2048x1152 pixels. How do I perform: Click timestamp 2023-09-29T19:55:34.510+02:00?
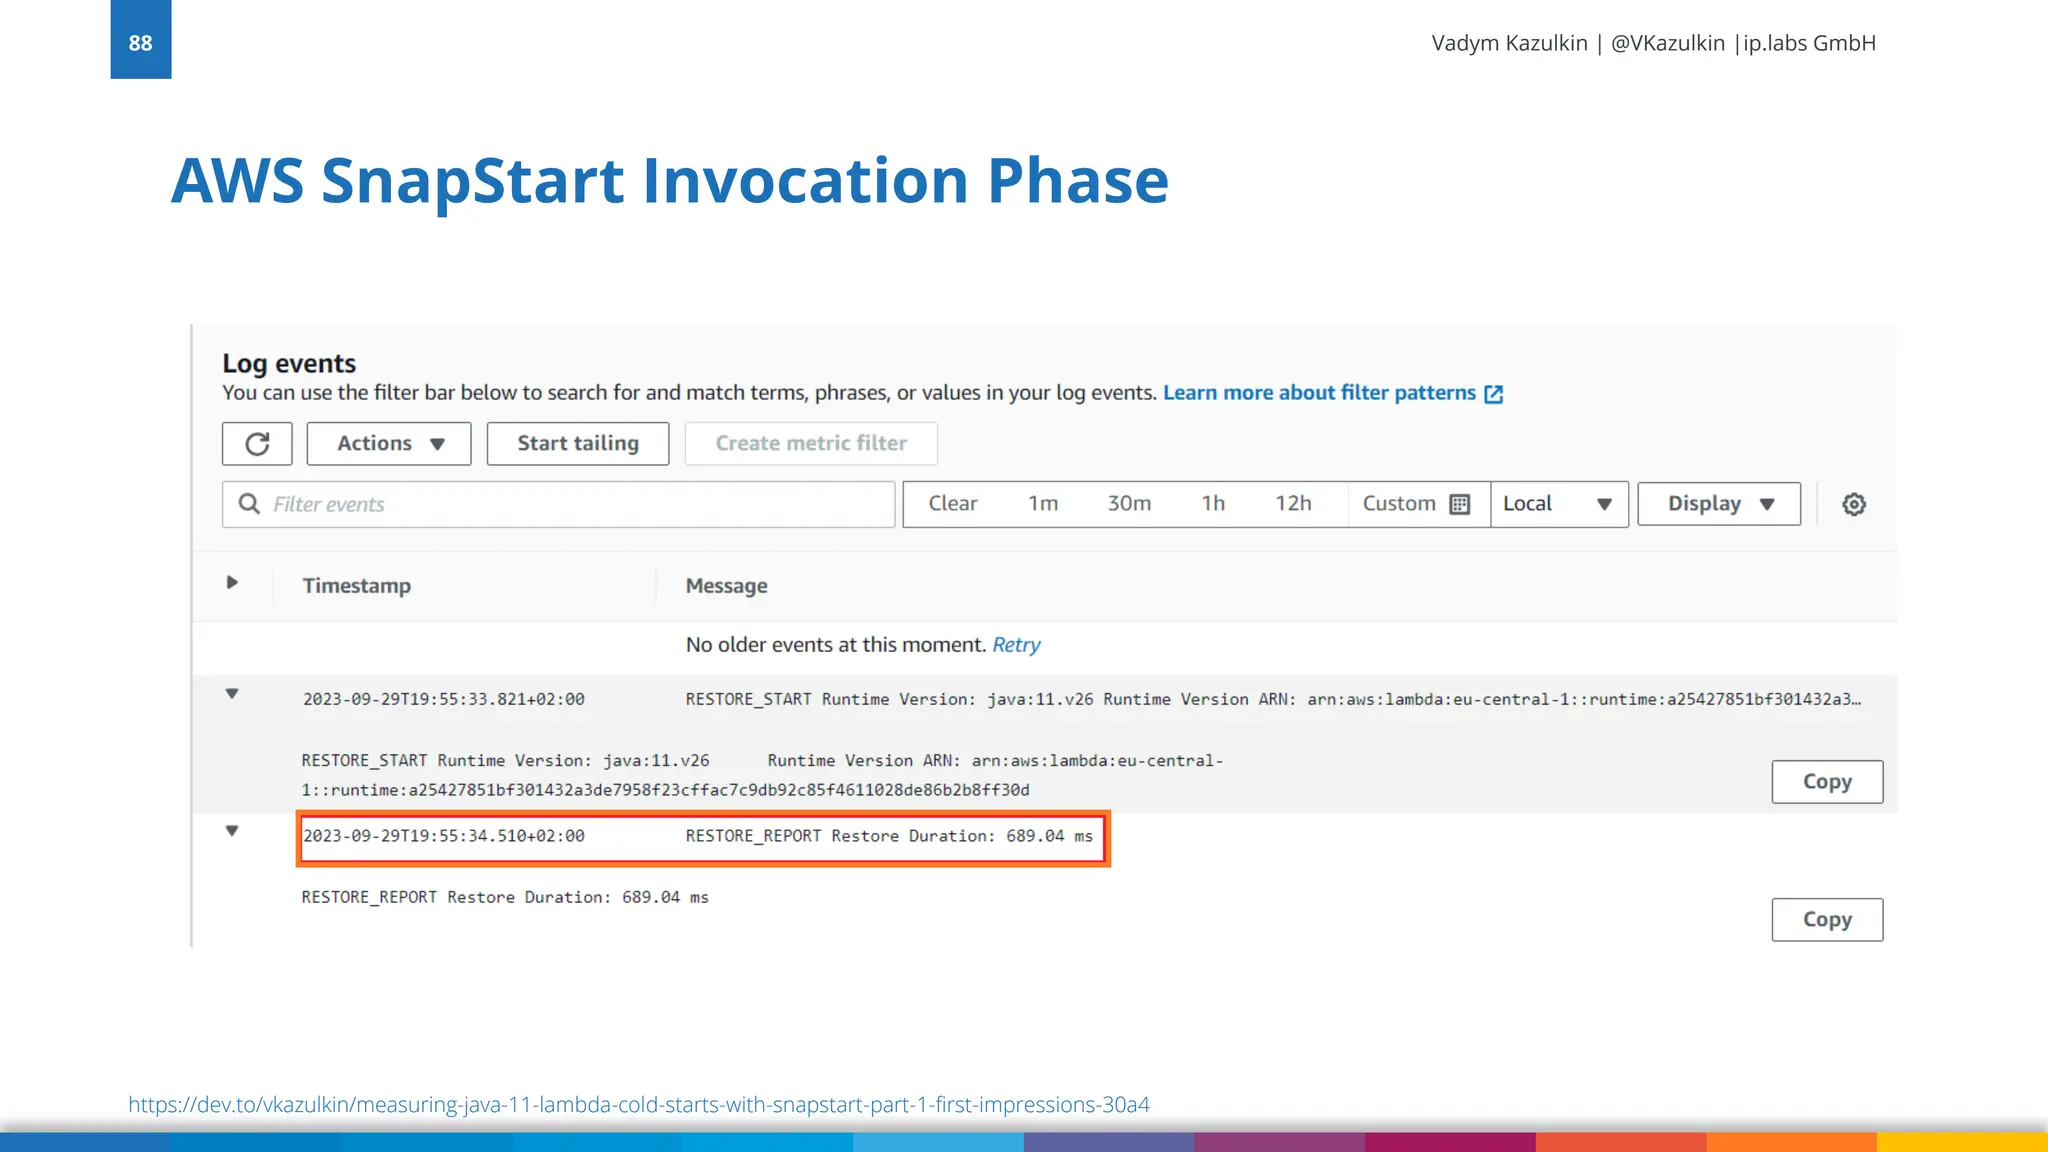pyautogui.click(x=444, y=836)
